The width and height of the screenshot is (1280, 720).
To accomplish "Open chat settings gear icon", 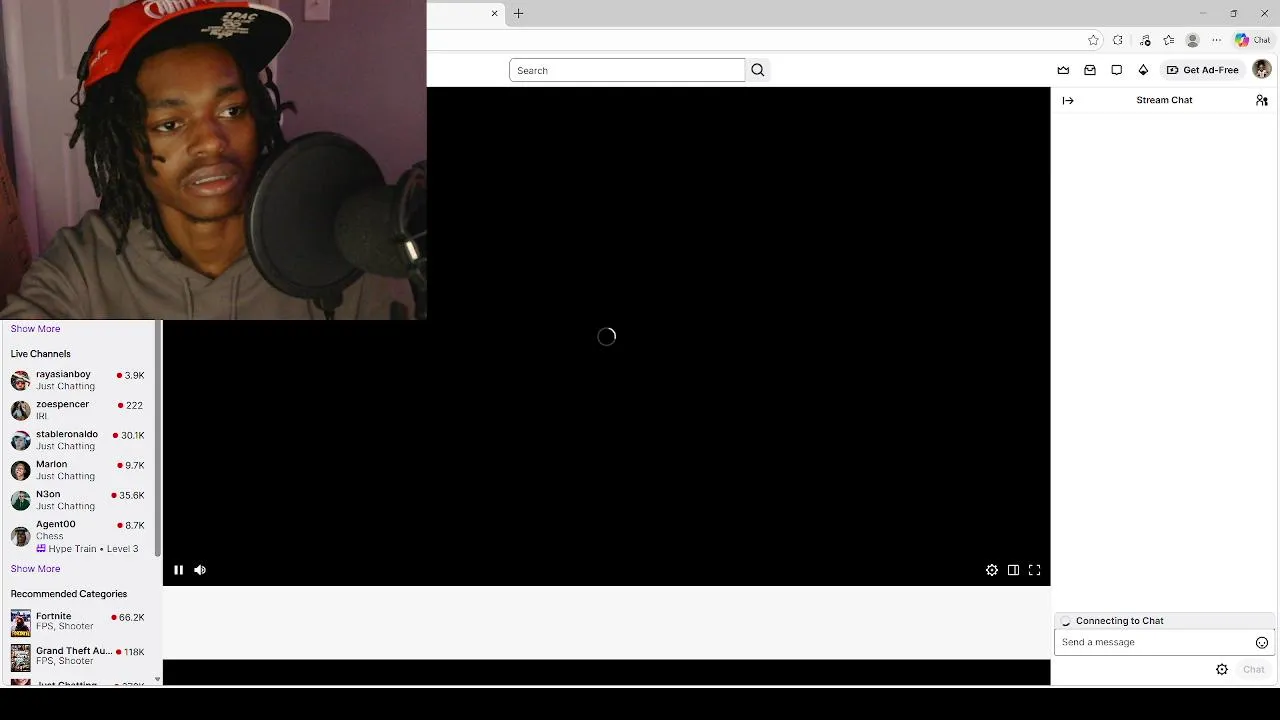I will coord(1222,670).
